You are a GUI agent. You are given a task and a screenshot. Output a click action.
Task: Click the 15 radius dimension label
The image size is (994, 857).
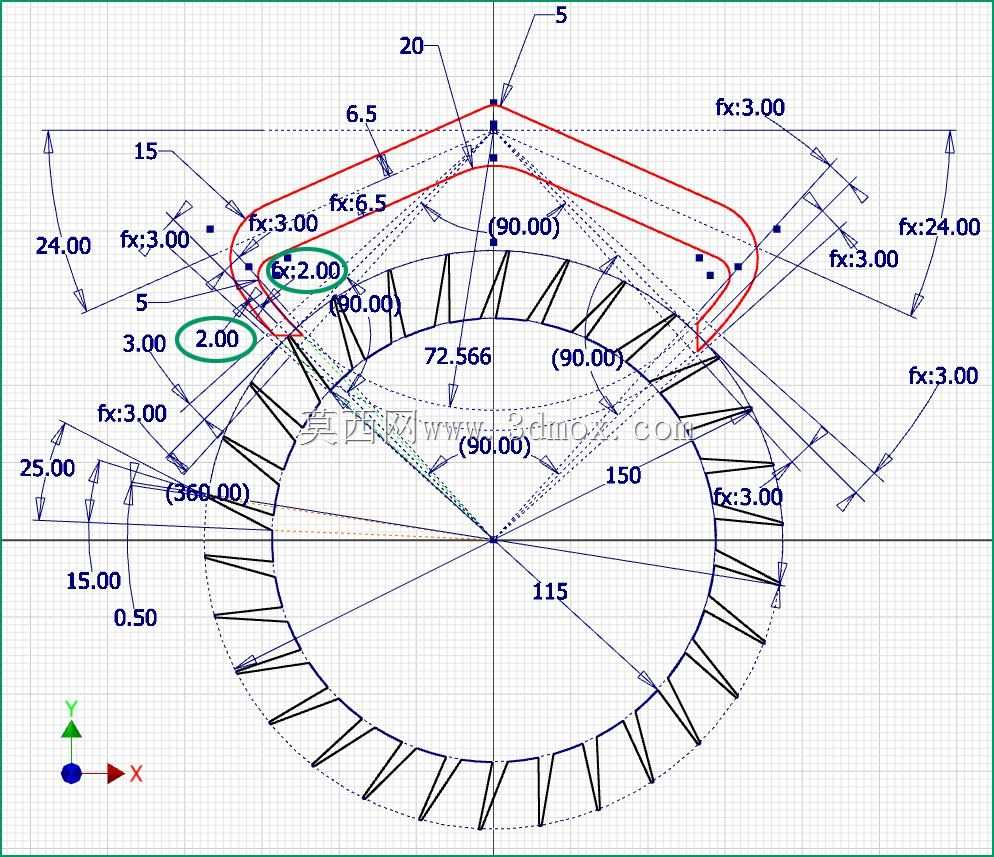(x=145, y=151)
